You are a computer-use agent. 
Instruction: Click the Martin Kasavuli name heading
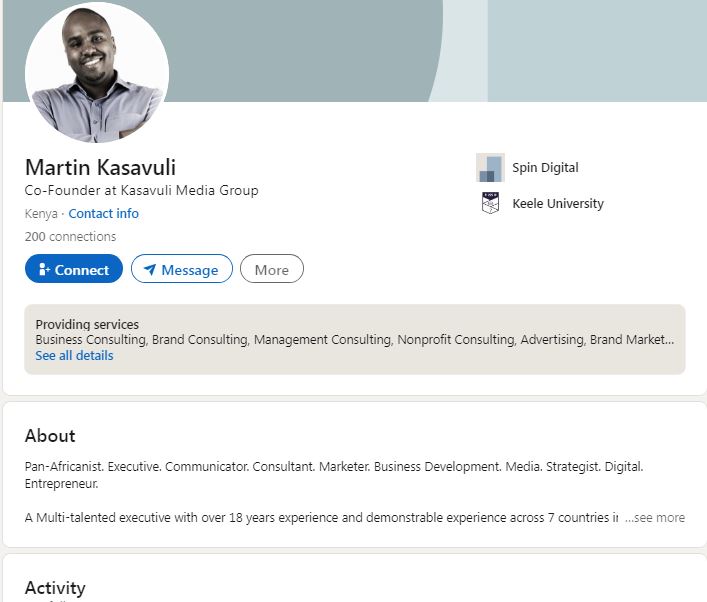(100, 167)
